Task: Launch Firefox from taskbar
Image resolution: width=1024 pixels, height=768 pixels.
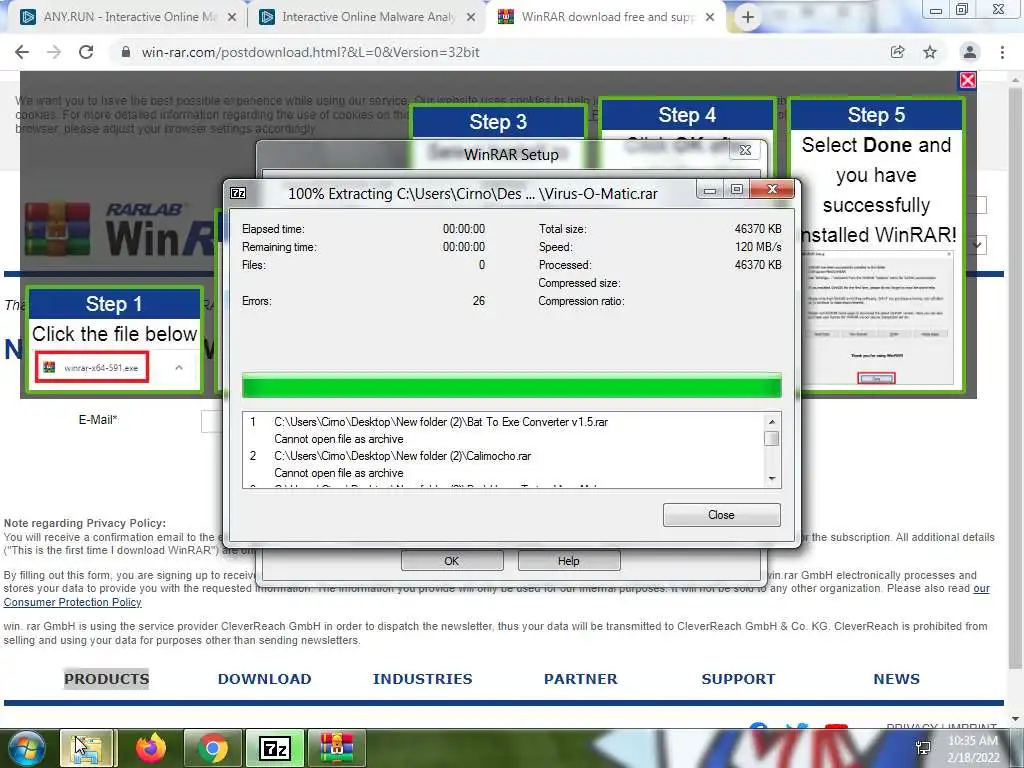Action: tap(151, 748)
